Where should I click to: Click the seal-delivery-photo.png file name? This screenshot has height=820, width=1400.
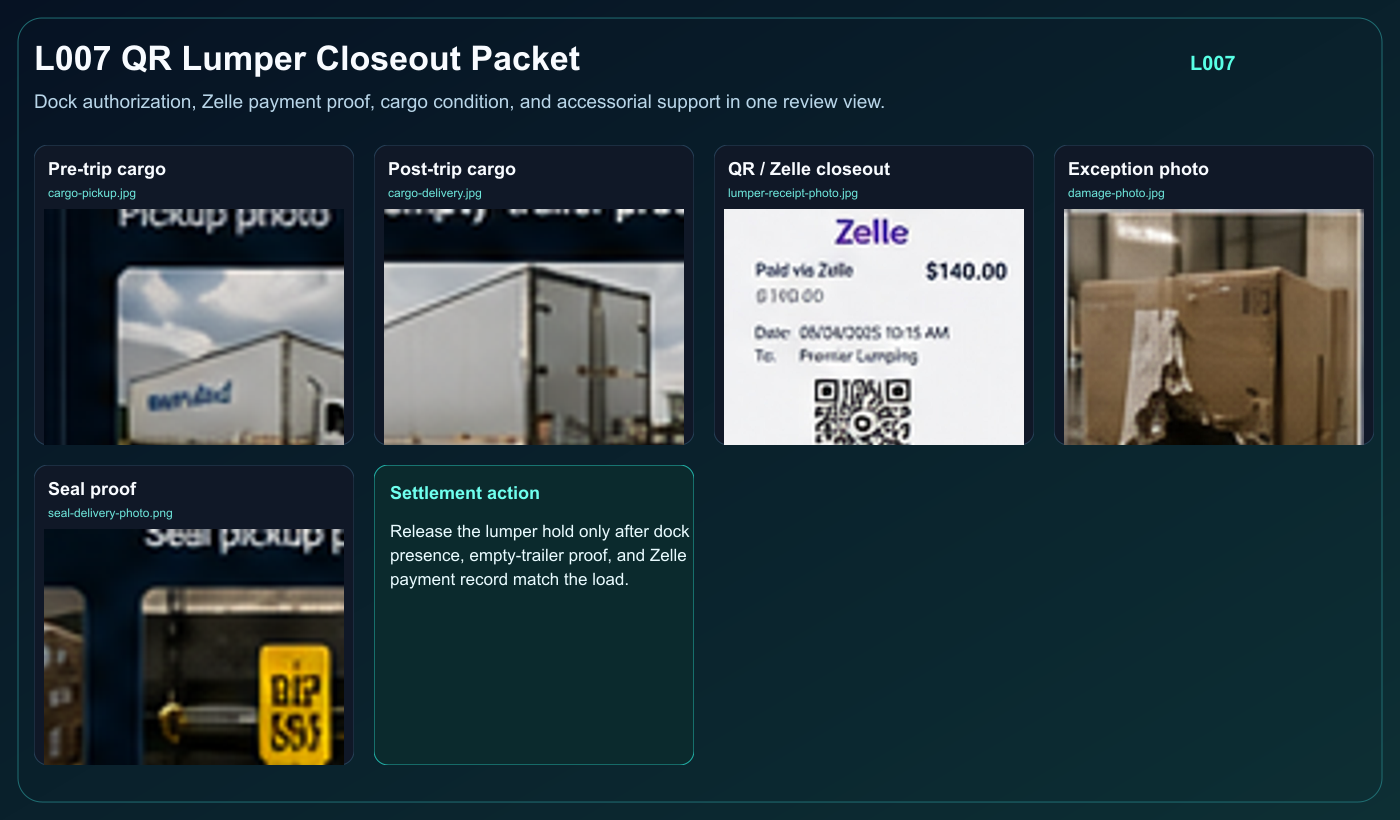pos(110,513)
